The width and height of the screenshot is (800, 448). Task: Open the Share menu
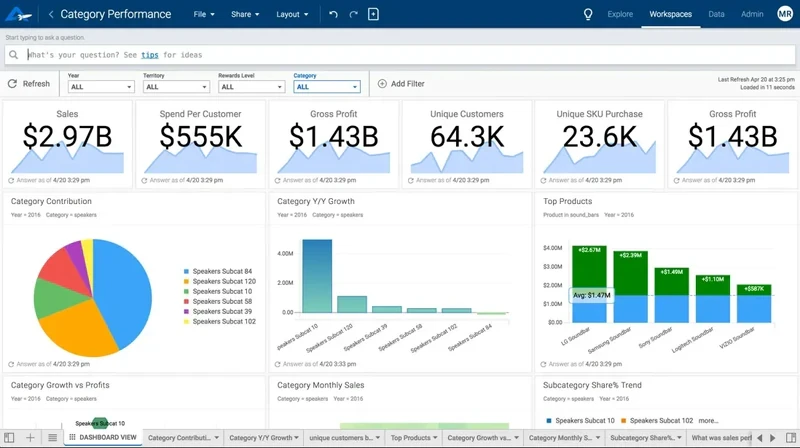[245, 15]
